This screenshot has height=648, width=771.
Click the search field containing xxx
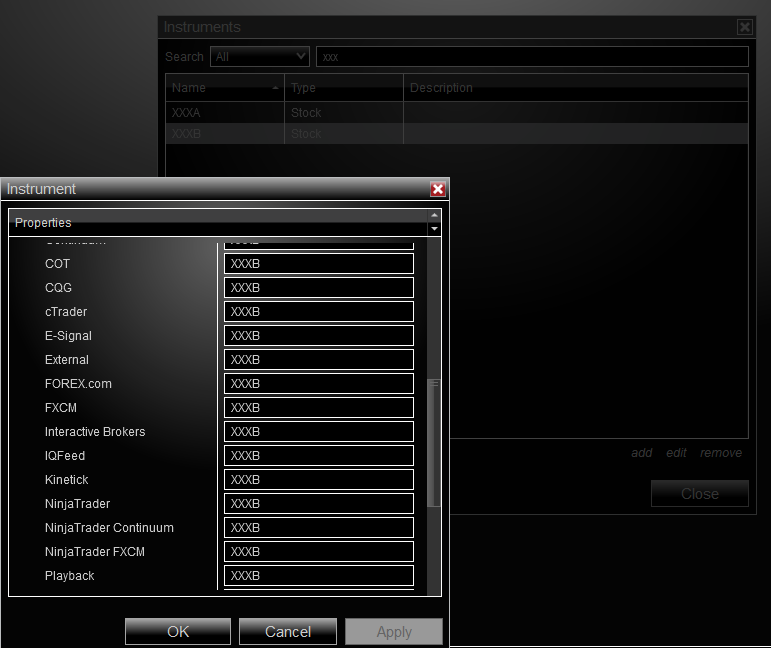coord(533,57)
